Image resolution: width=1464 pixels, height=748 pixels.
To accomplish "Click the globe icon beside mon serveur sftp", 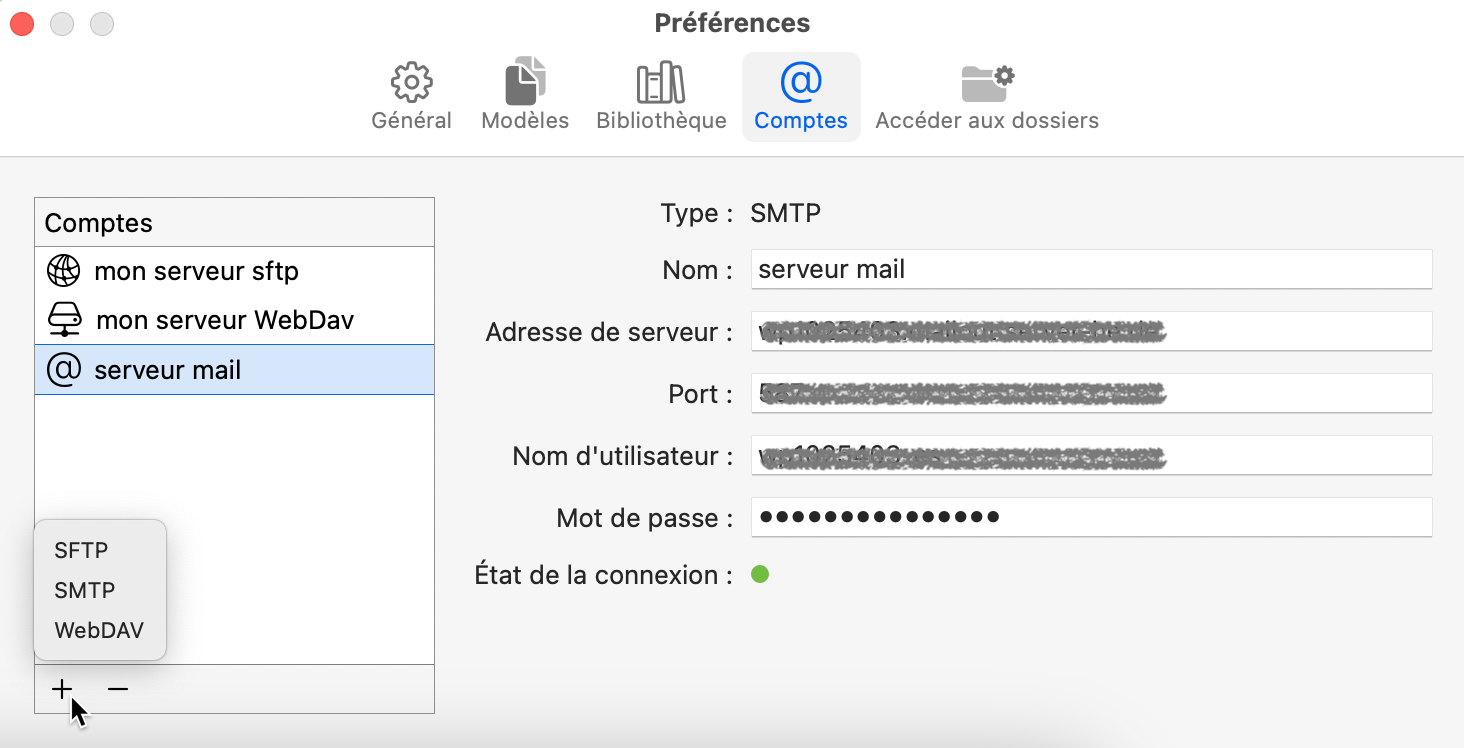I will pos(62,270).
